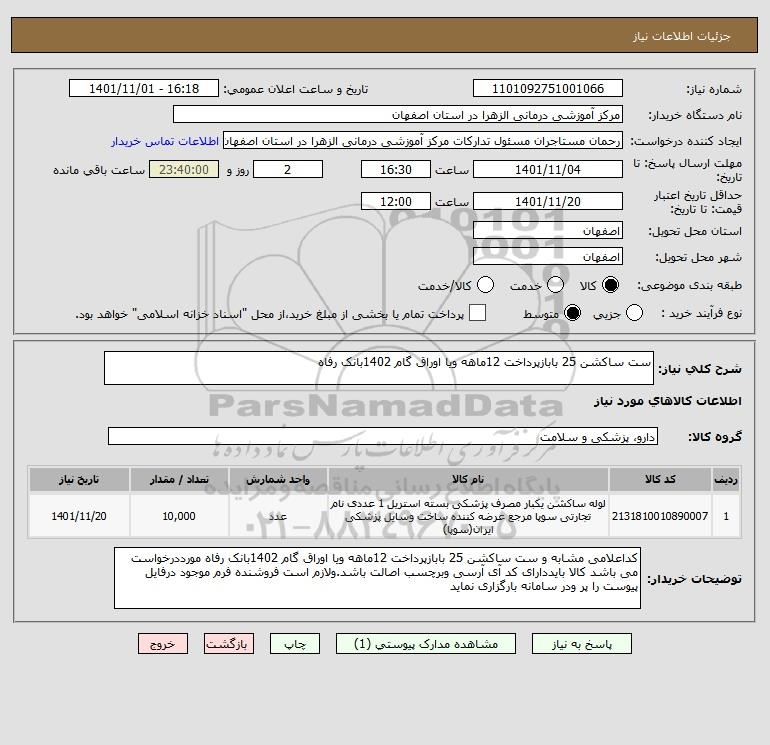The height and width of the screenshot is (745, 770).
Task: Select the کالا/خدمت radio button
Action: pos(486,285)
